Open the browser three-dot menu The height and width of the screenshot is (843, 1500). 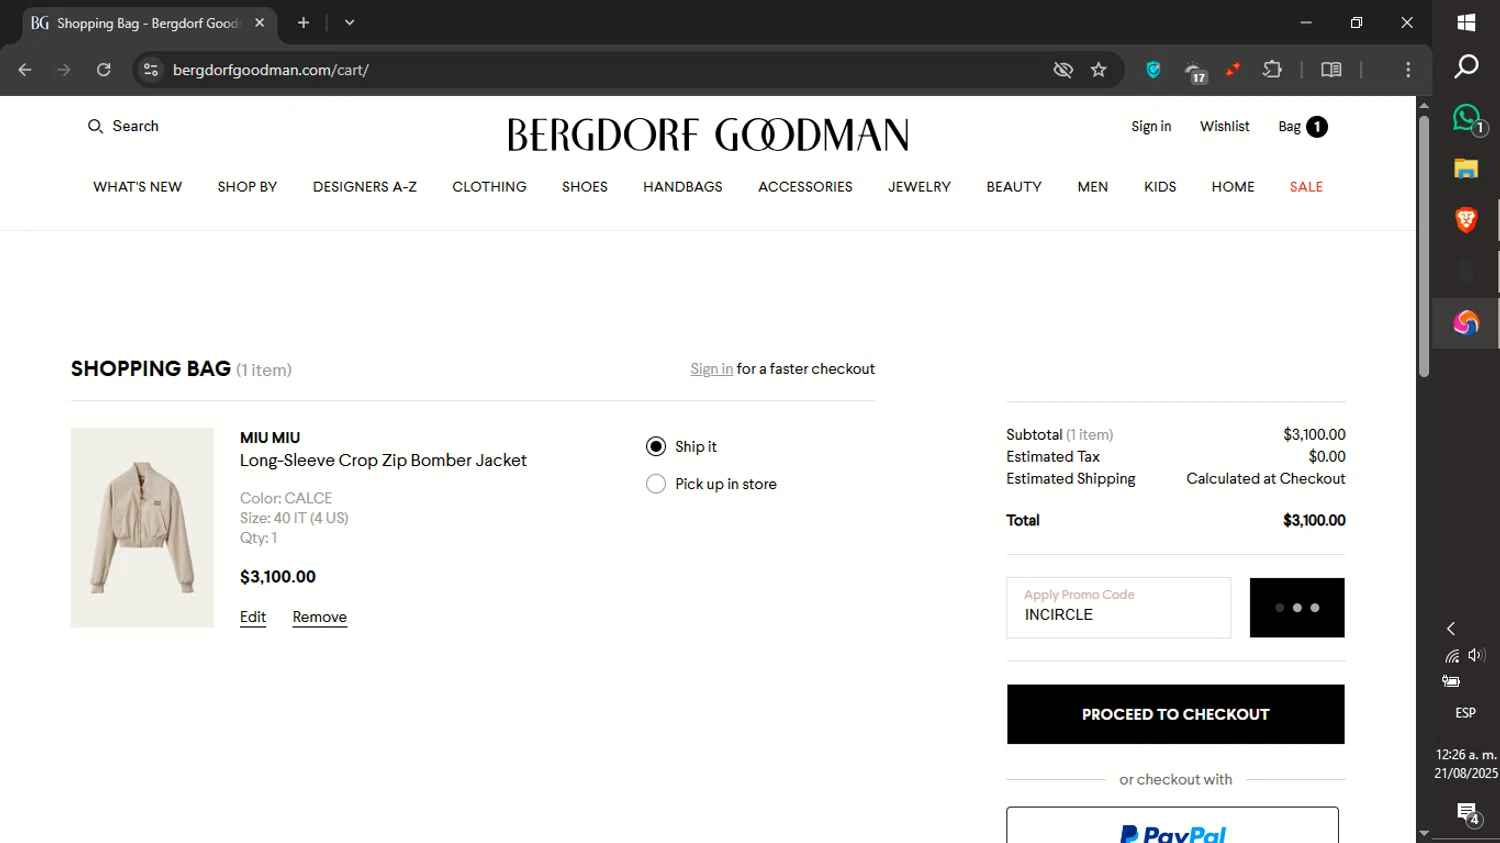tap(1408, 70)
